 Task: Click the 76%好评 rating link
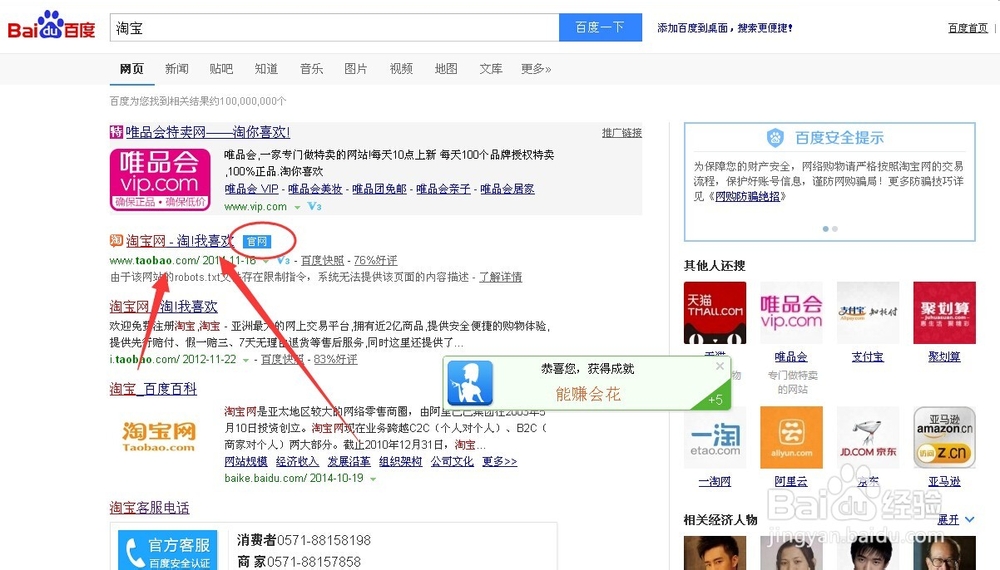point(375,260)
